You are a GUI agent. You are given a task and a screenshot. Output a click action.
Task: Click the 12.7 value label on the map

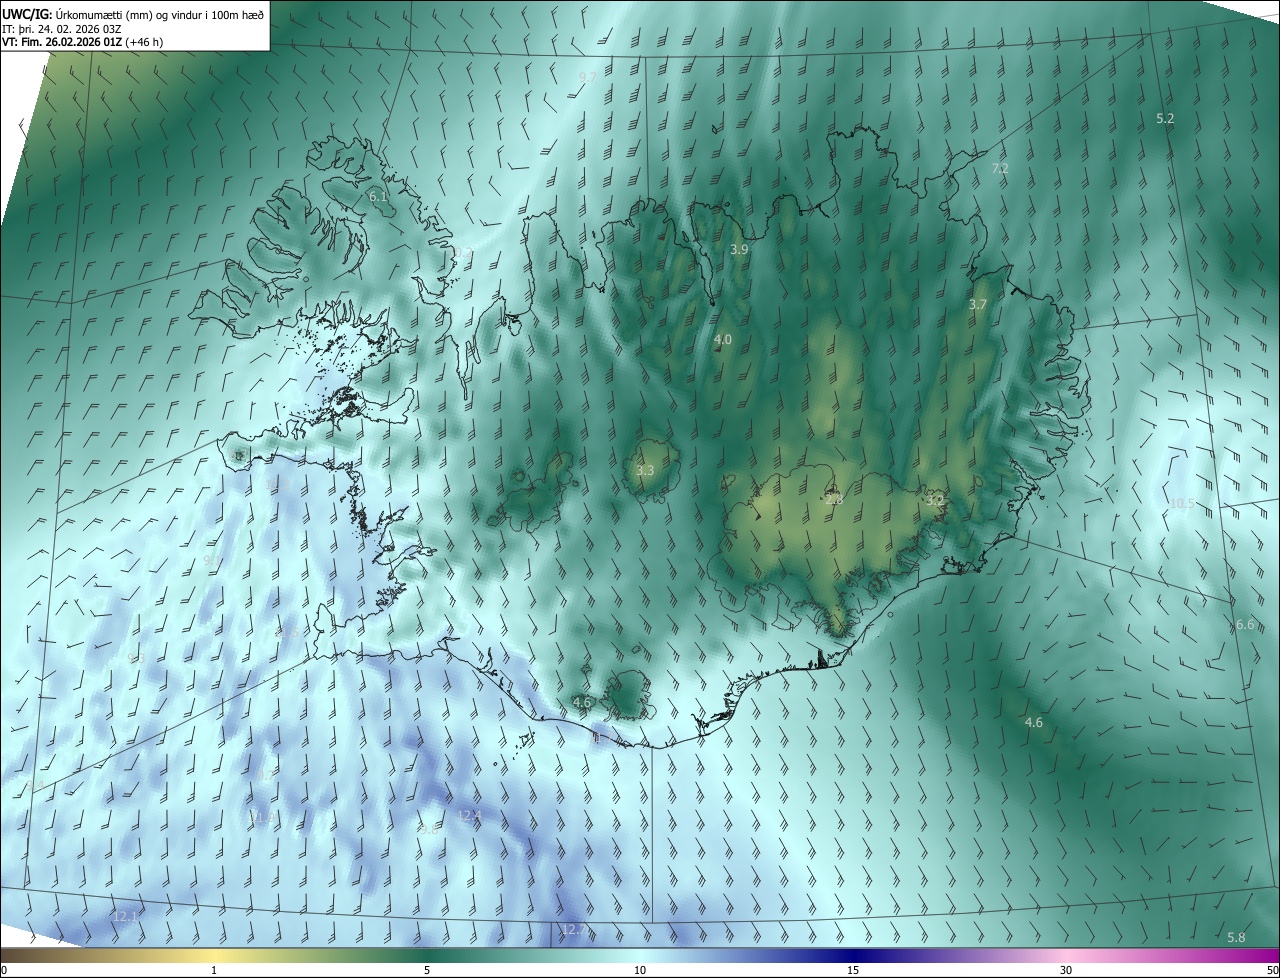[575, 929]
